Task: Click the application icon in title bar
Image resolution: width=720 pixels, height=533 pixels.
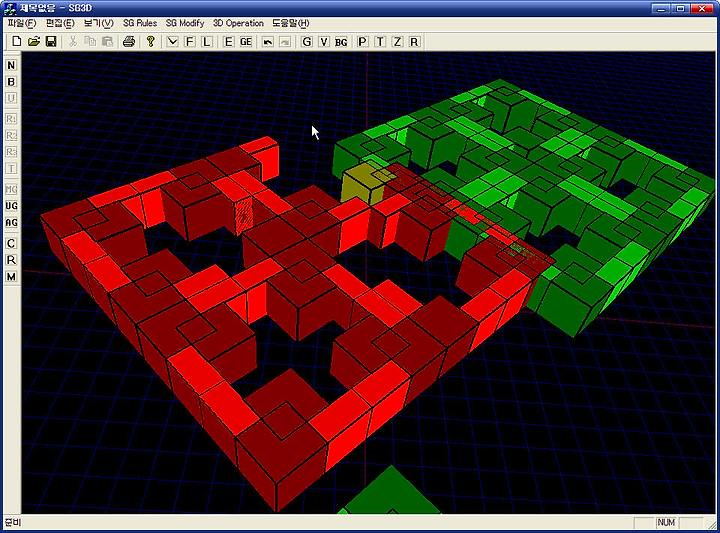Action: click(10, 8)
